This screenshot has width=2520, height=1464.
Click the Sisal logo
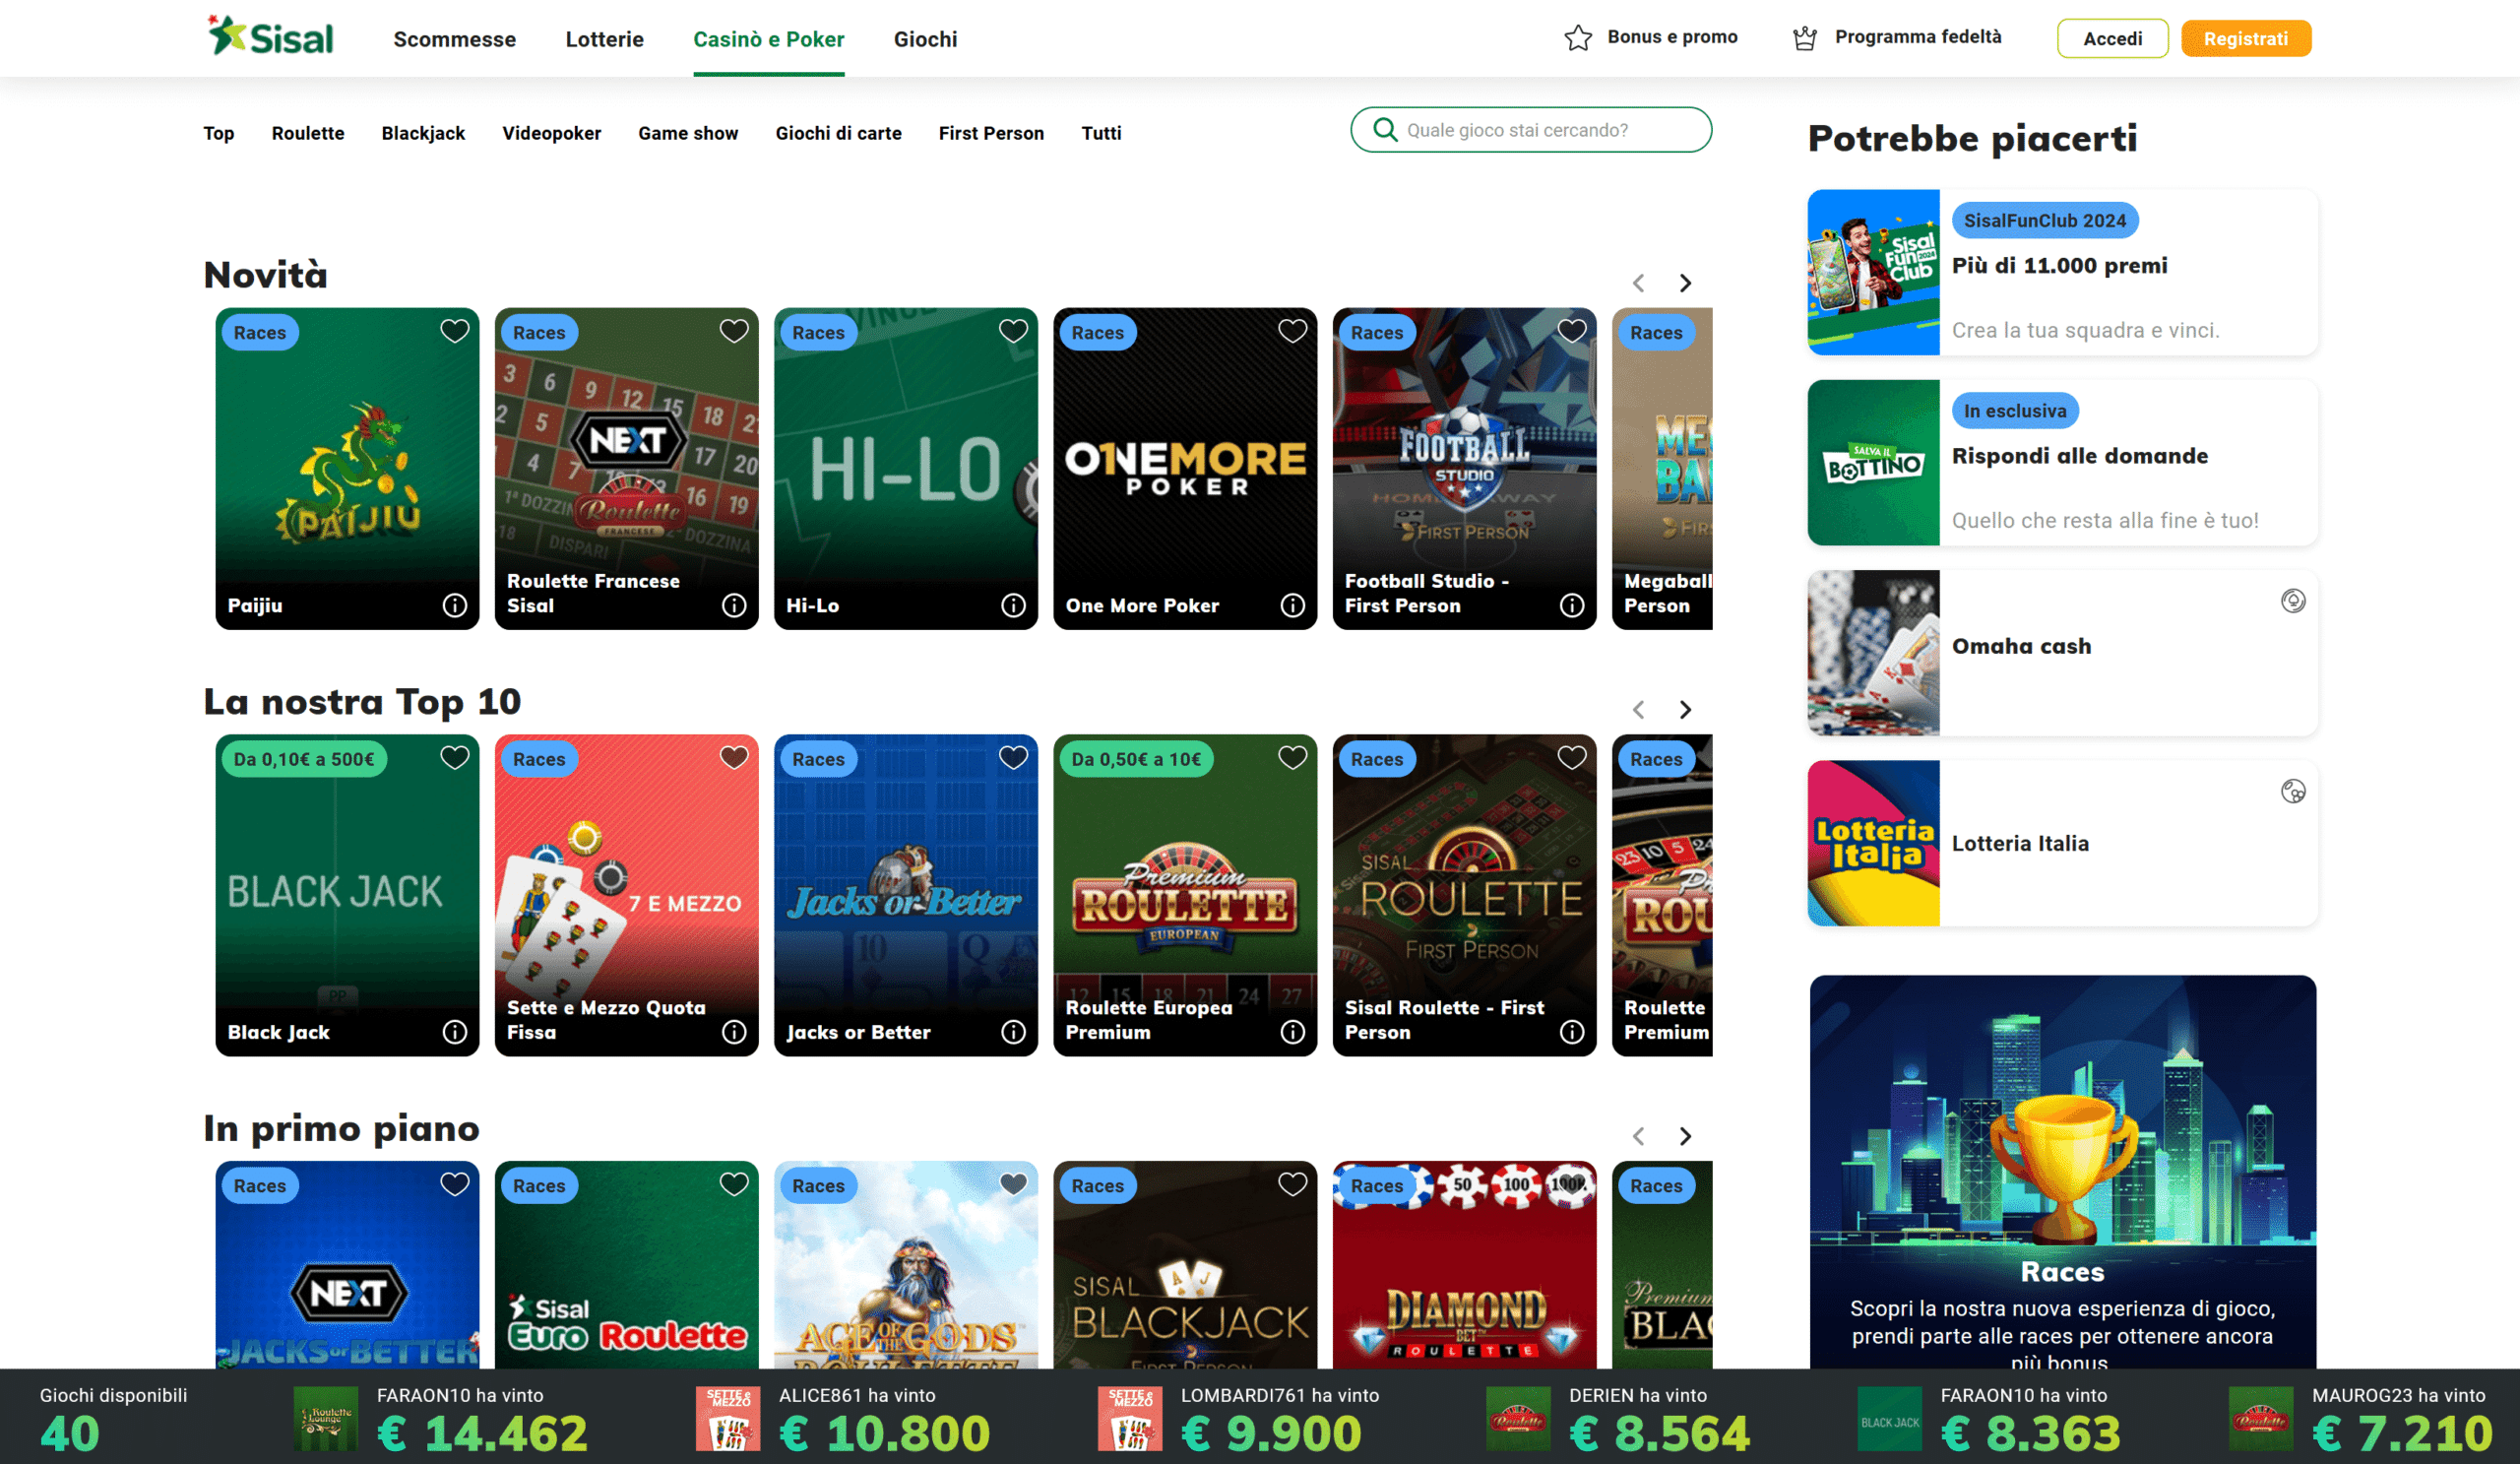tap(270, 36)
